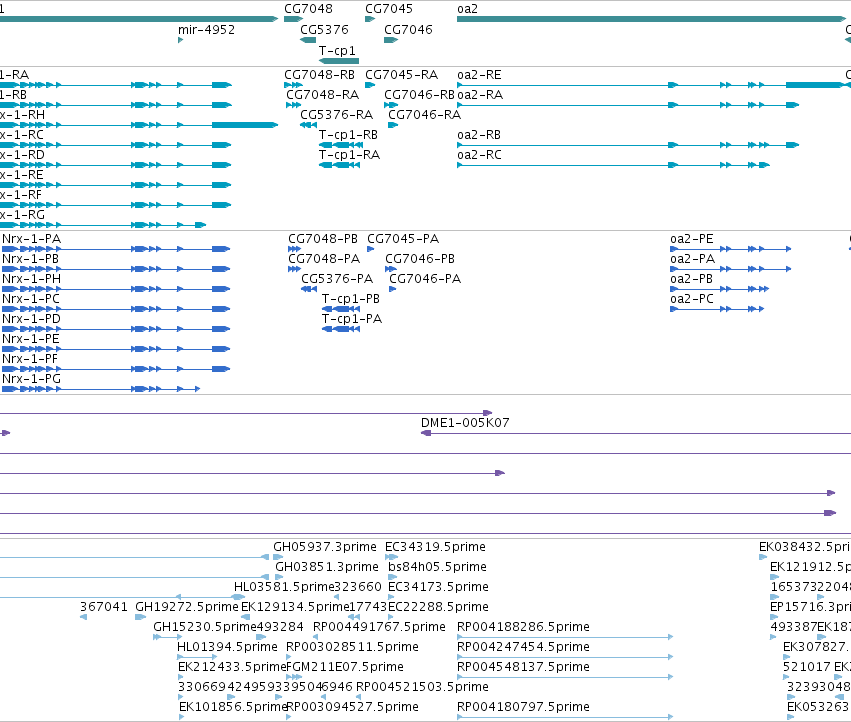Open the RP004521503.5prime EST entry
The image size is (851, 722).
tap(422, 687)
